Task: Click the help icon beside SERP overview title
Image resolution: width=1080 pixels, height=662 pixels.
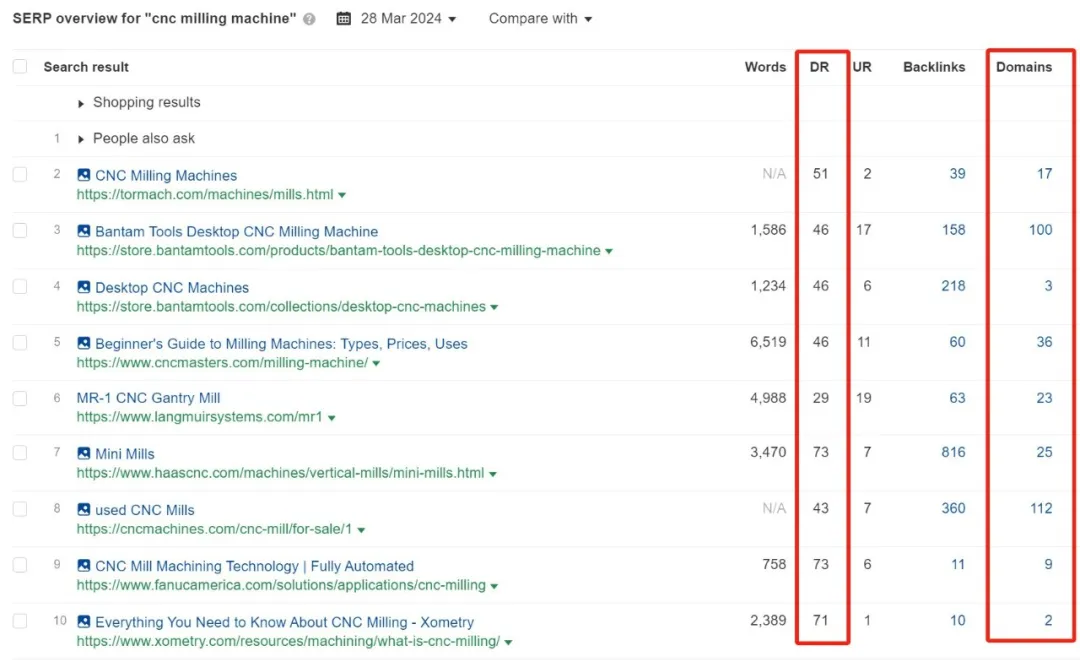Action: 309,19
